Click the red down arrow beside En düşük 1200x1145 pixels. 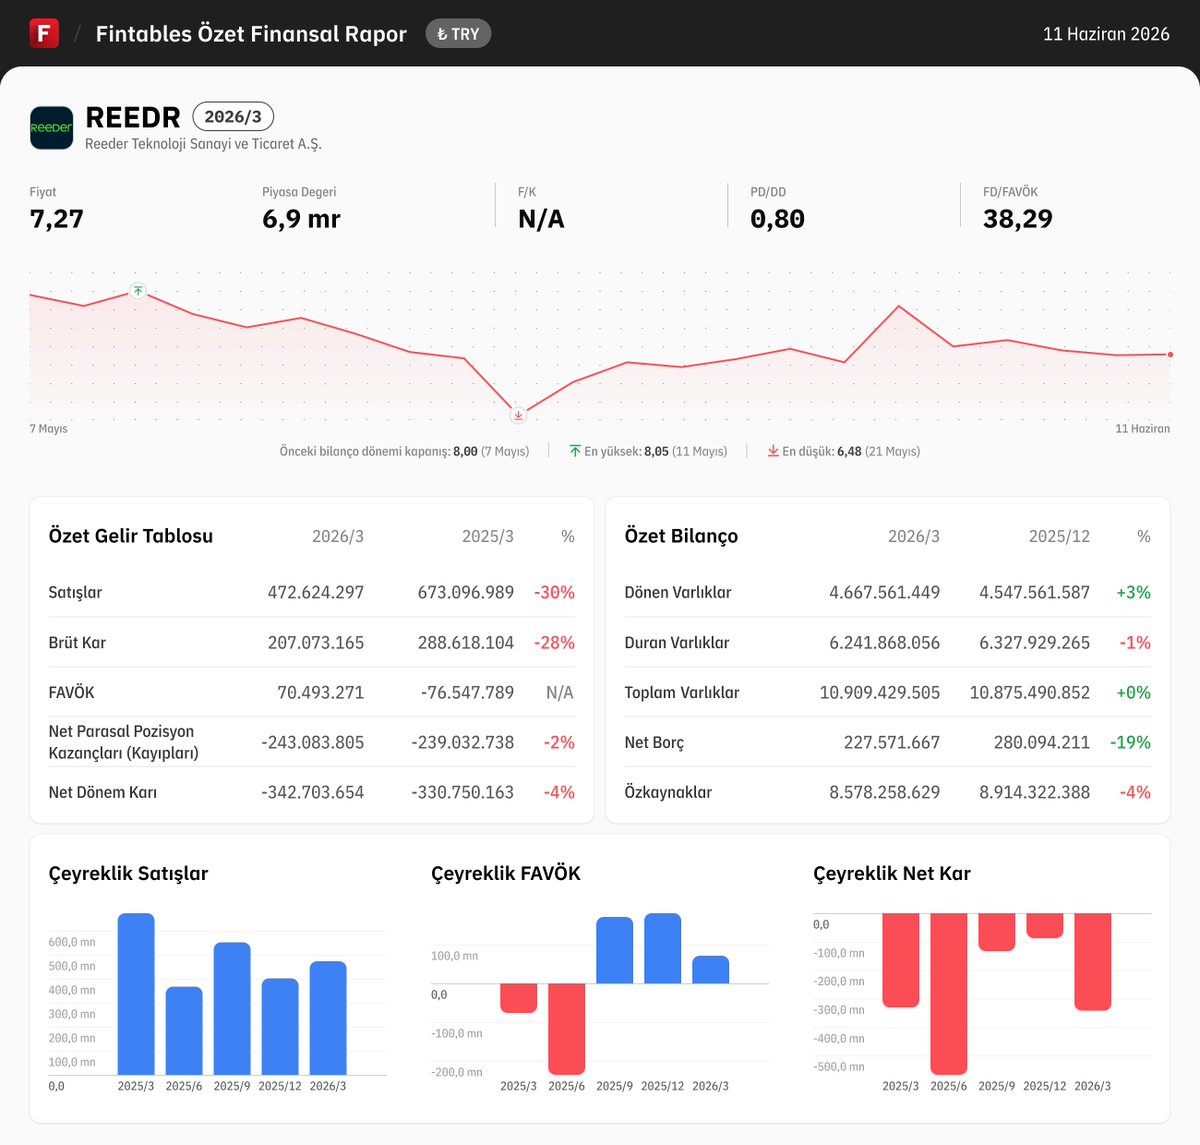(x=773, y=451)
